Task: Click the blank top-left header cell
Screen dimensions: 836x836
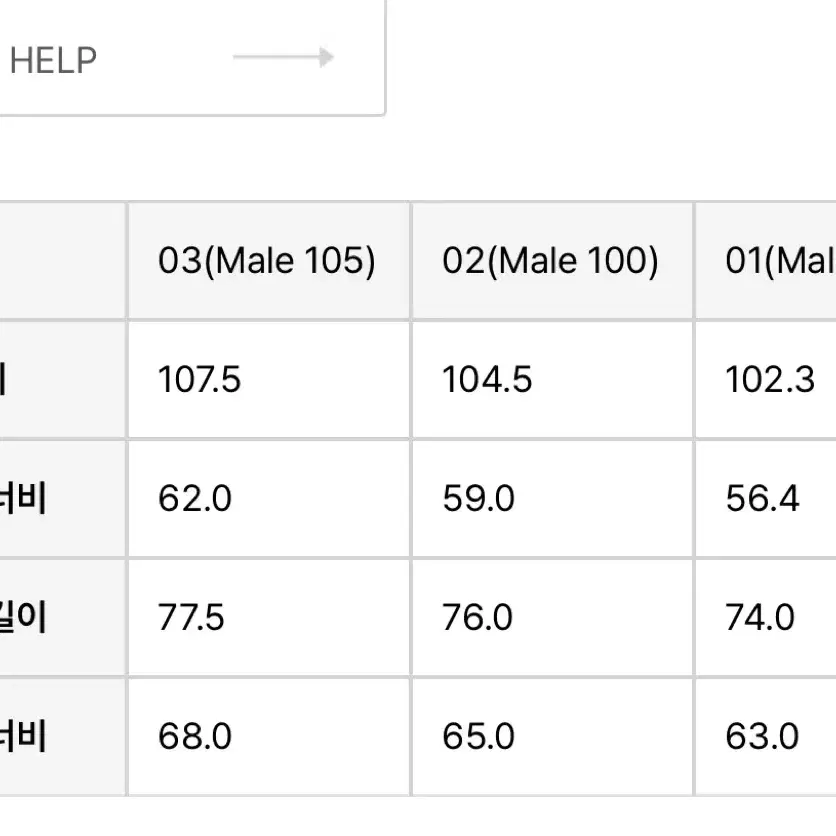Action: tap(62, 261)
